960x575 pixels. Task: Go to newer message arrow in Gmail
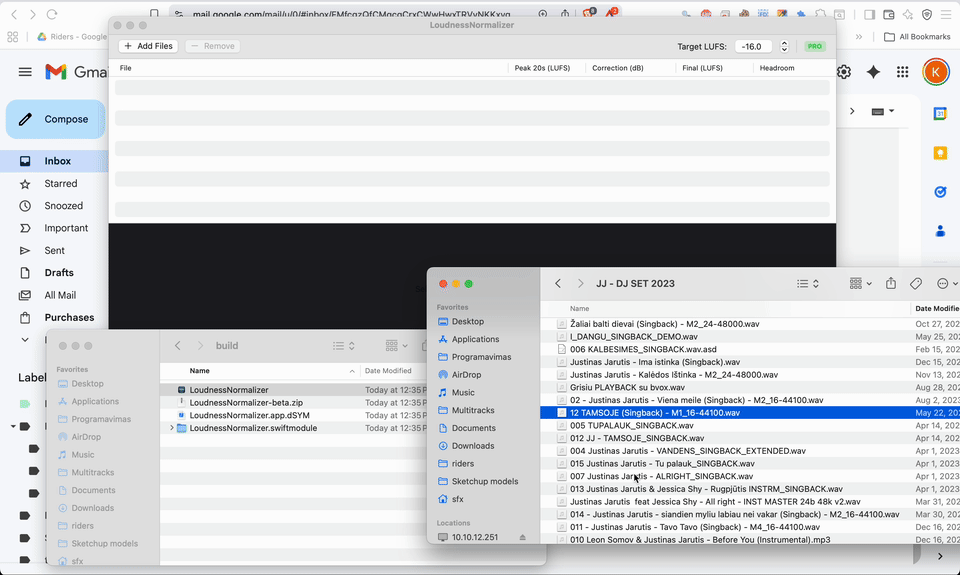pyautogui.click(x=852, y=111)
